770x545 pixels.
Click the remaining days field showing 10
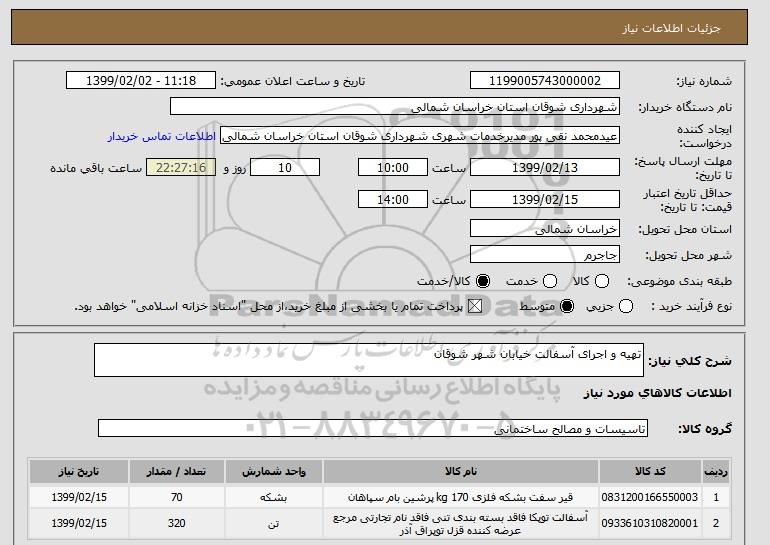tap(285, 167)
